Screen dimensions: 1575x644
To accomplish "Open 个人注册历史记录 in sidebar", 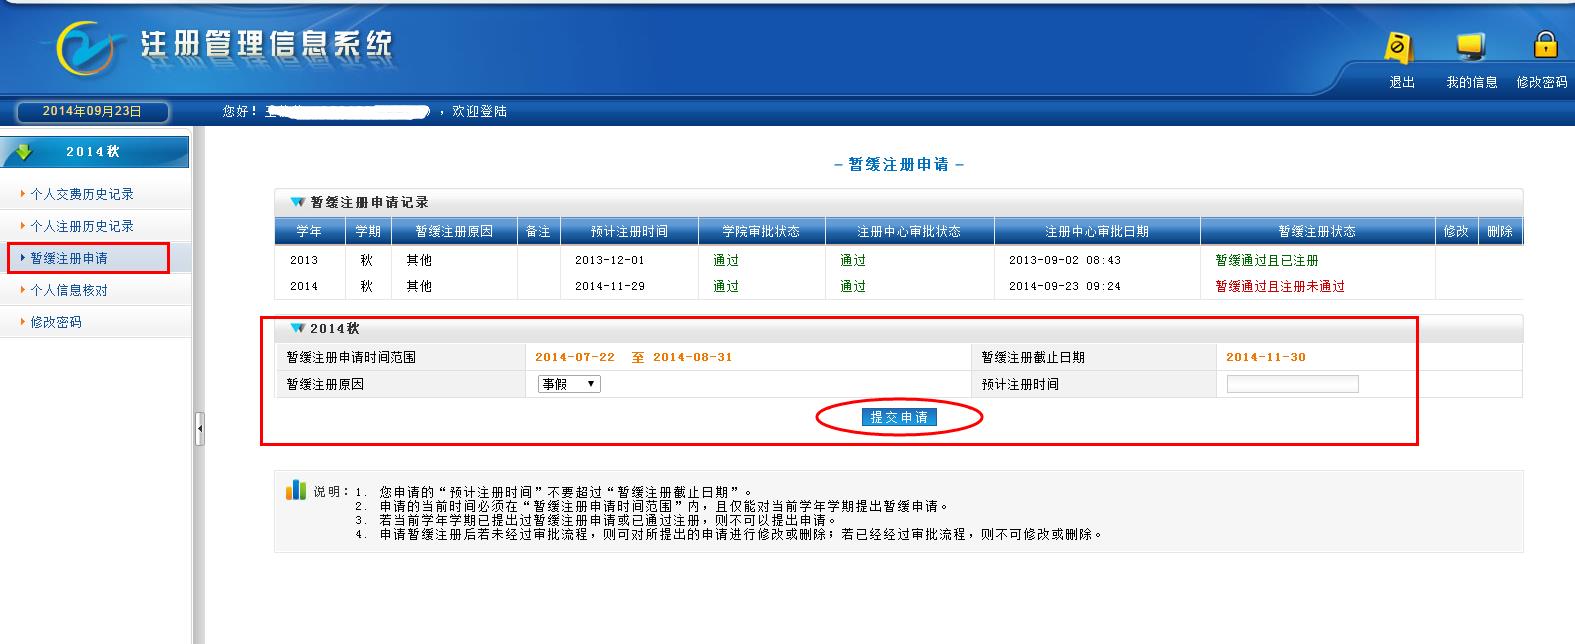I will click(x=81, y=226).
